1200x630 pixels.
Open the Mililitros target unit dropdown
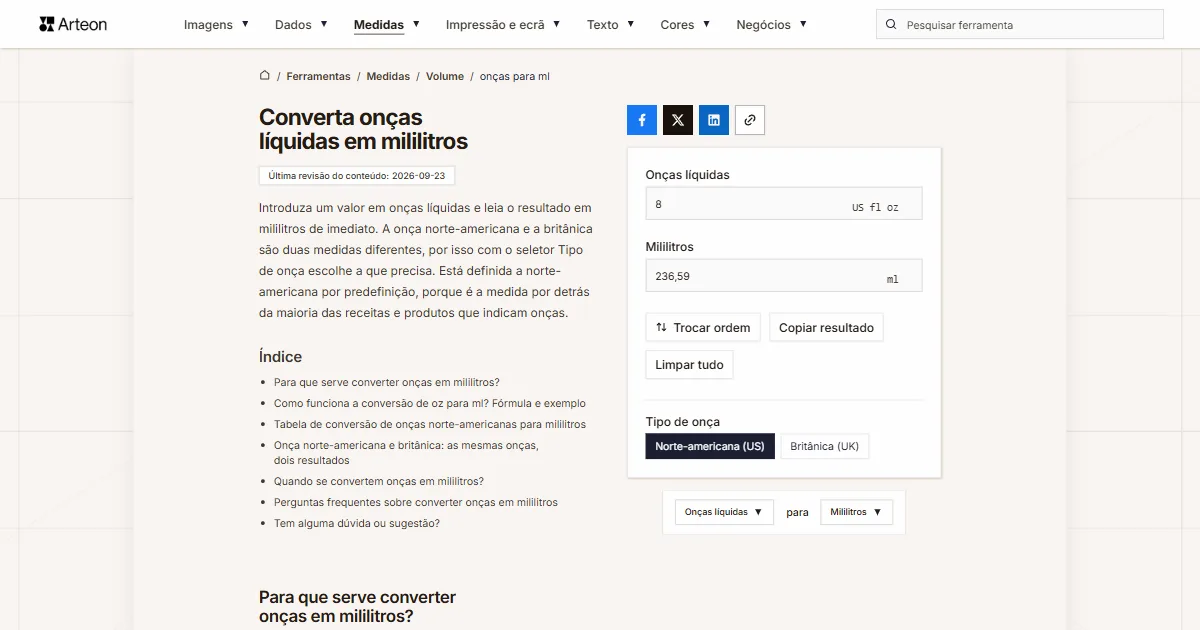856,512
